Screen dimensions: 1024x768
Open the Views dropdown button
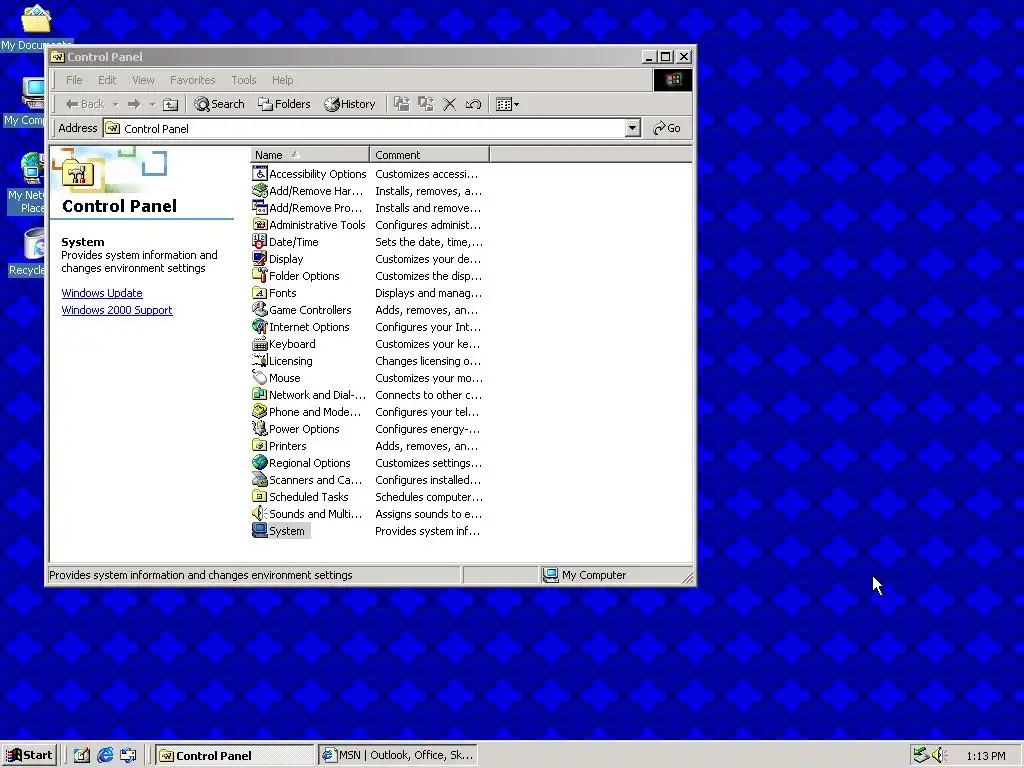pos(507,104)
